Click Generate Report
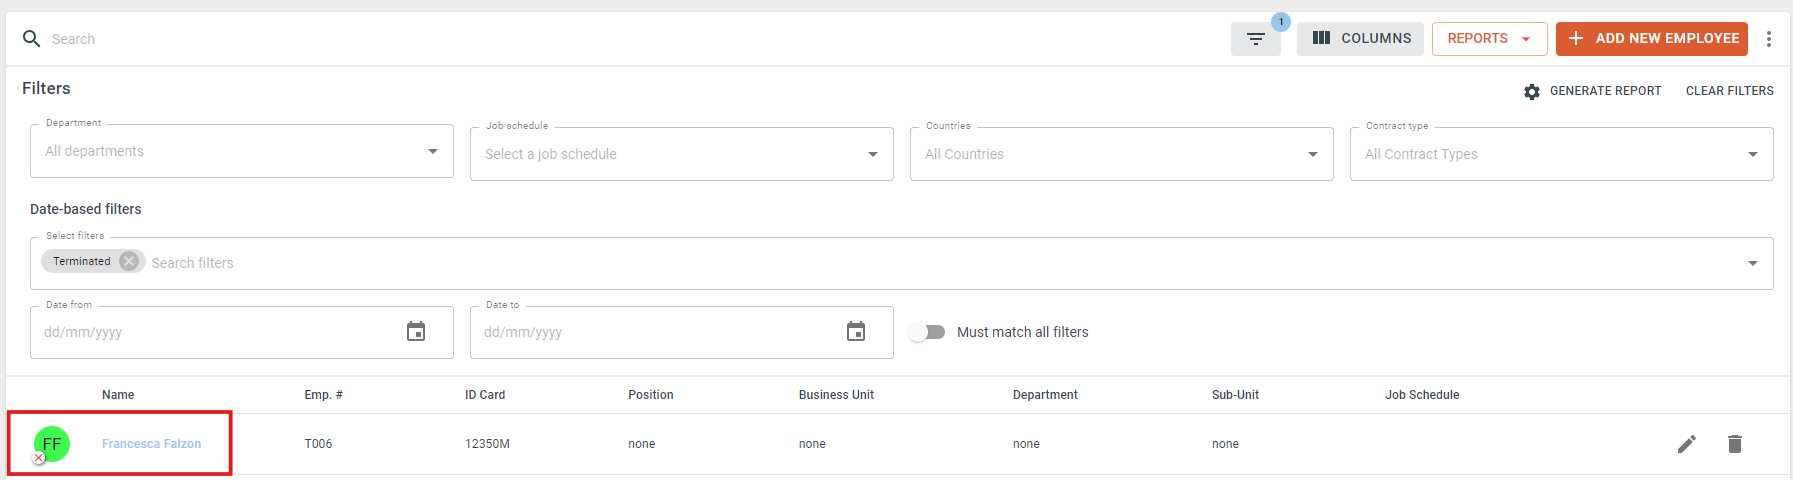The image size is (1793, 480). 1592,91
